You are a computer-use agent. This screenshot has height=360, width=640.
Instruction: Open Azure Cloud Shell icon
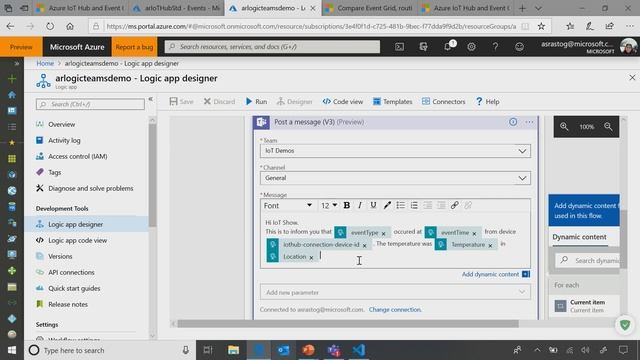point(400,47)
